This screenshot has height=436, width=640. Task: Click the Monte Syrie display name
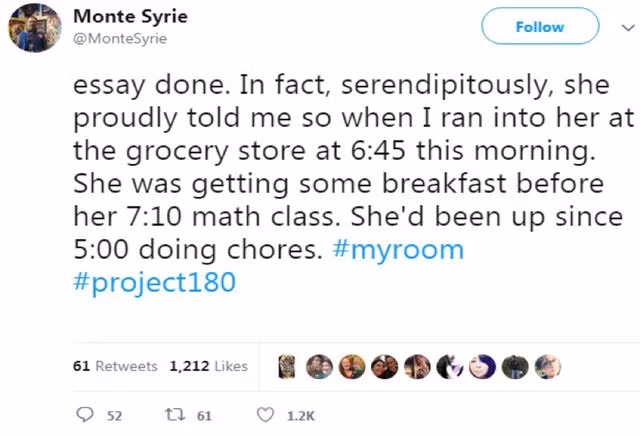tap(131, 17)
